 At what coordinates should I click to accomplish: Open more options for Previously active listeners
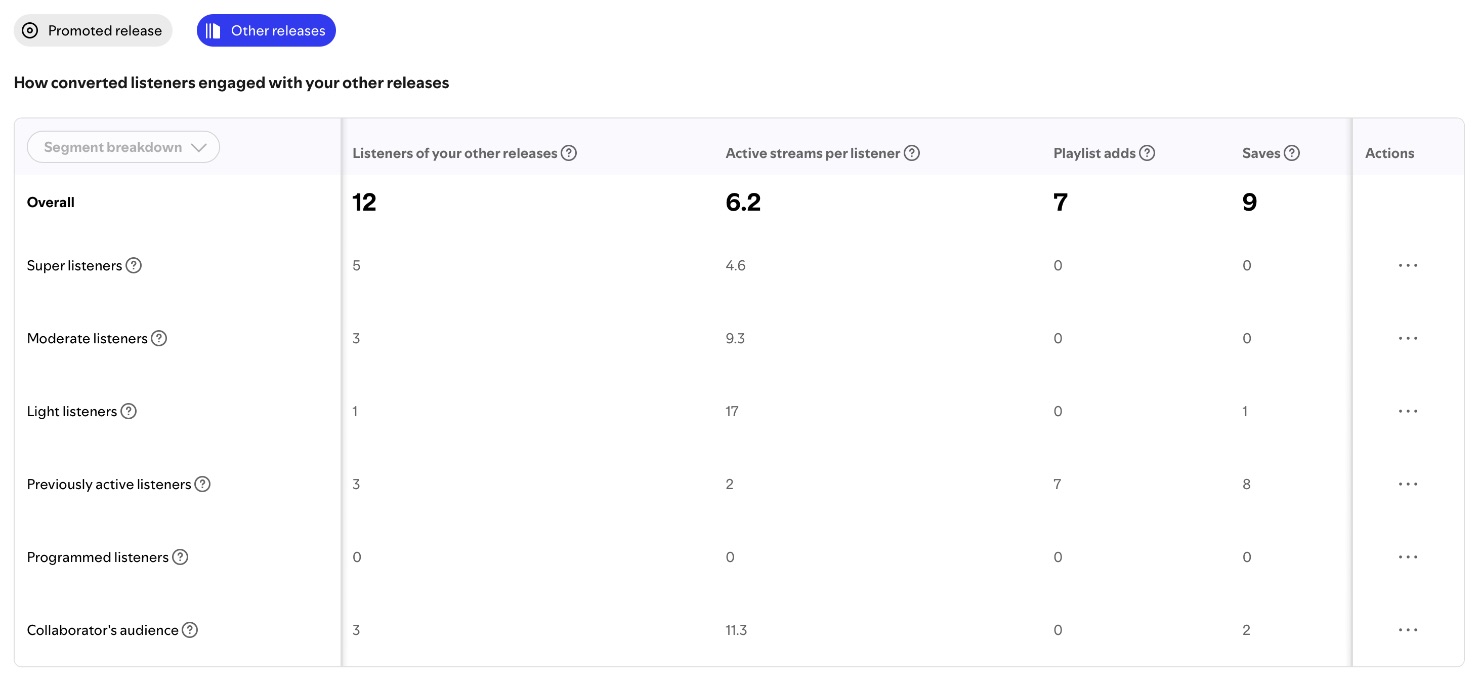point(1408,485)
